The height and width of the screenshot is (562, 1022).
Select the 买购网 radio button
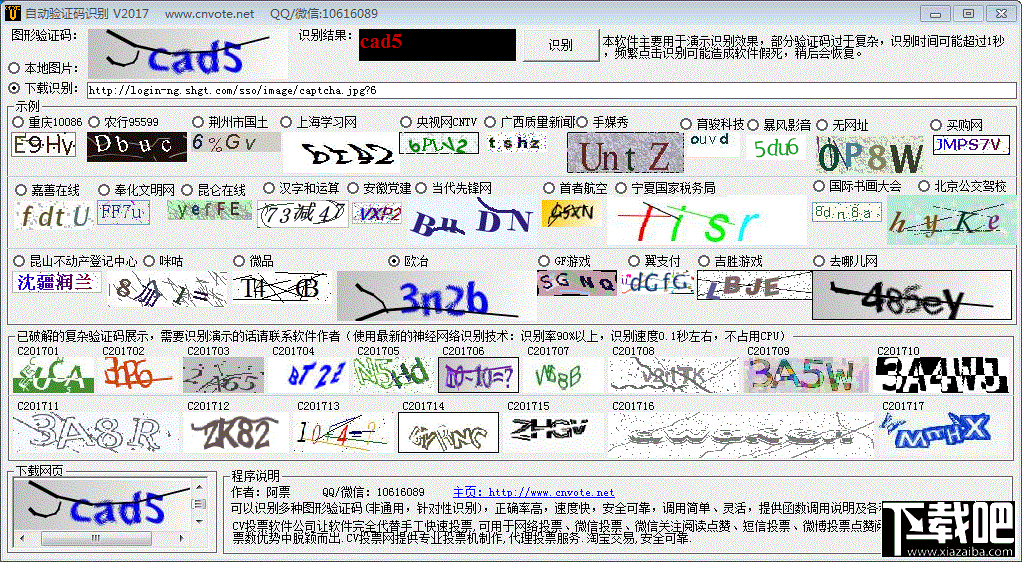(936, 125)
